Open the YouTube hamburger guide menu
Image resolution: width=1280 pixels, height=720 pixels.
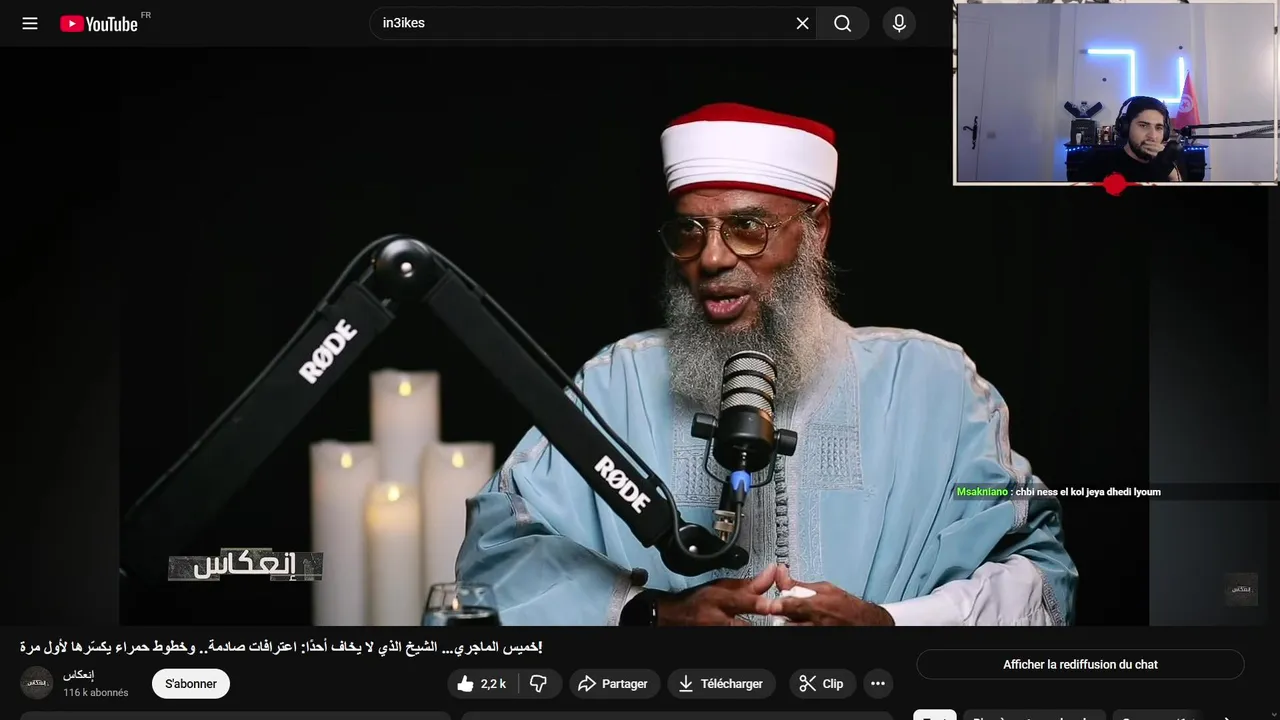(x=30, y=23)
